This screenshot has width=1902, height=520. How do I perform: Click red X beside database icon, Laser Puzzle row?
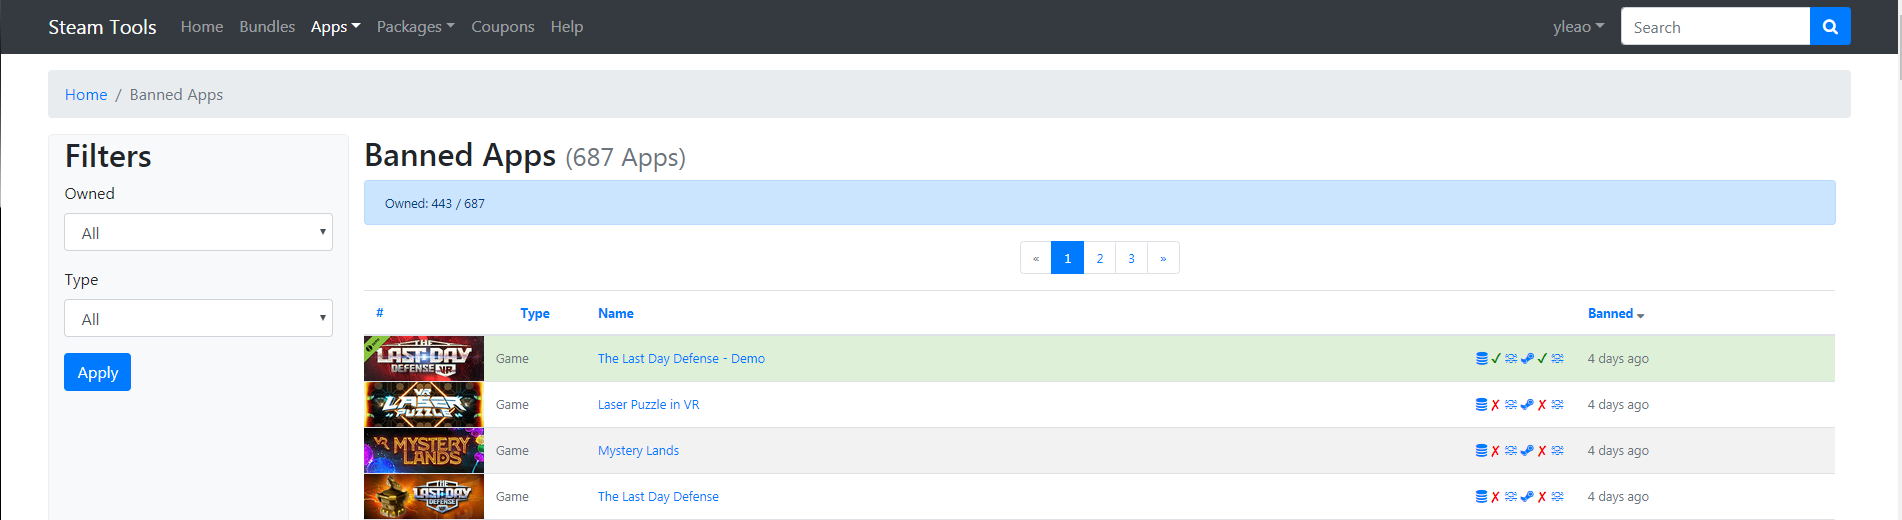1495,404
